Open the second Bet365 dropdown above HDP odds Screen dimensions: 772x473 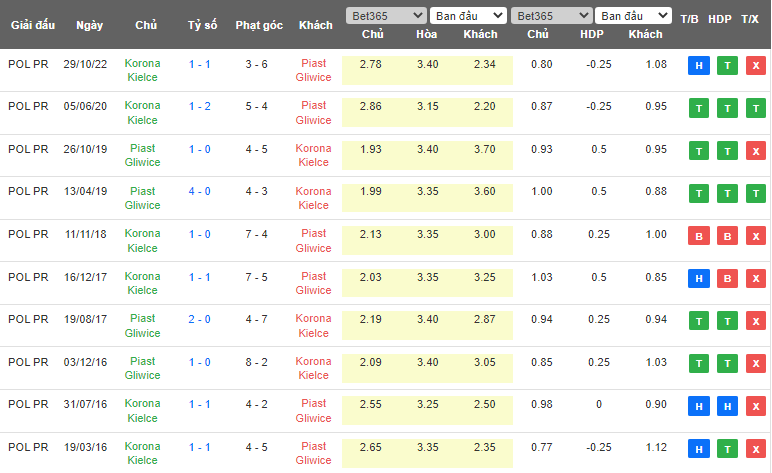tap(550, 16)
